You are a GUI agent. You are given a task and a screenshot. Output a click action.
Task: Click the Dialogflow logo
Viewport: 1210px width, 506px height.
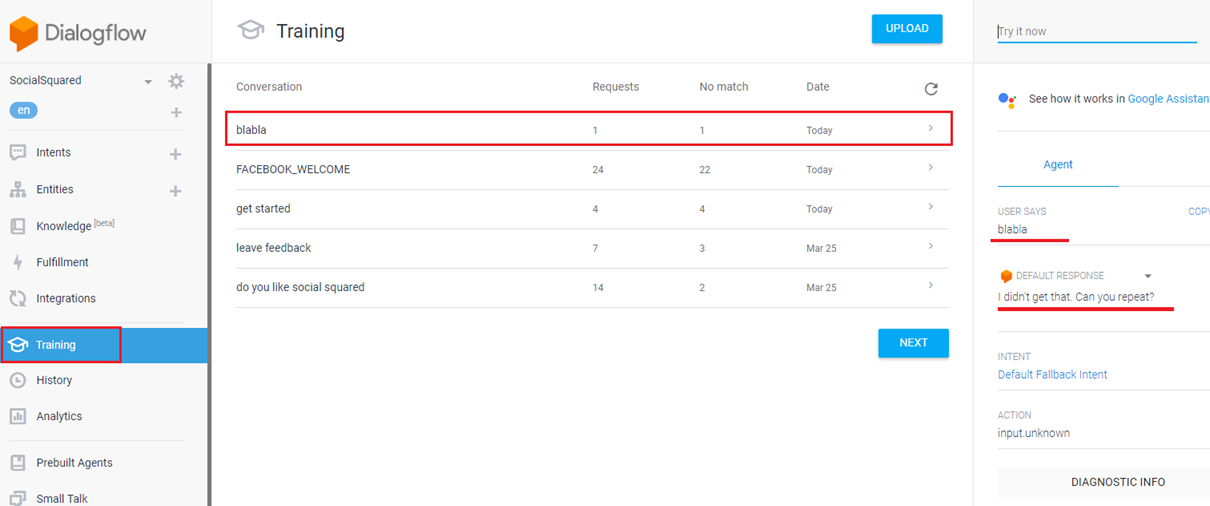pyautogui.click(x=78, y=33)
